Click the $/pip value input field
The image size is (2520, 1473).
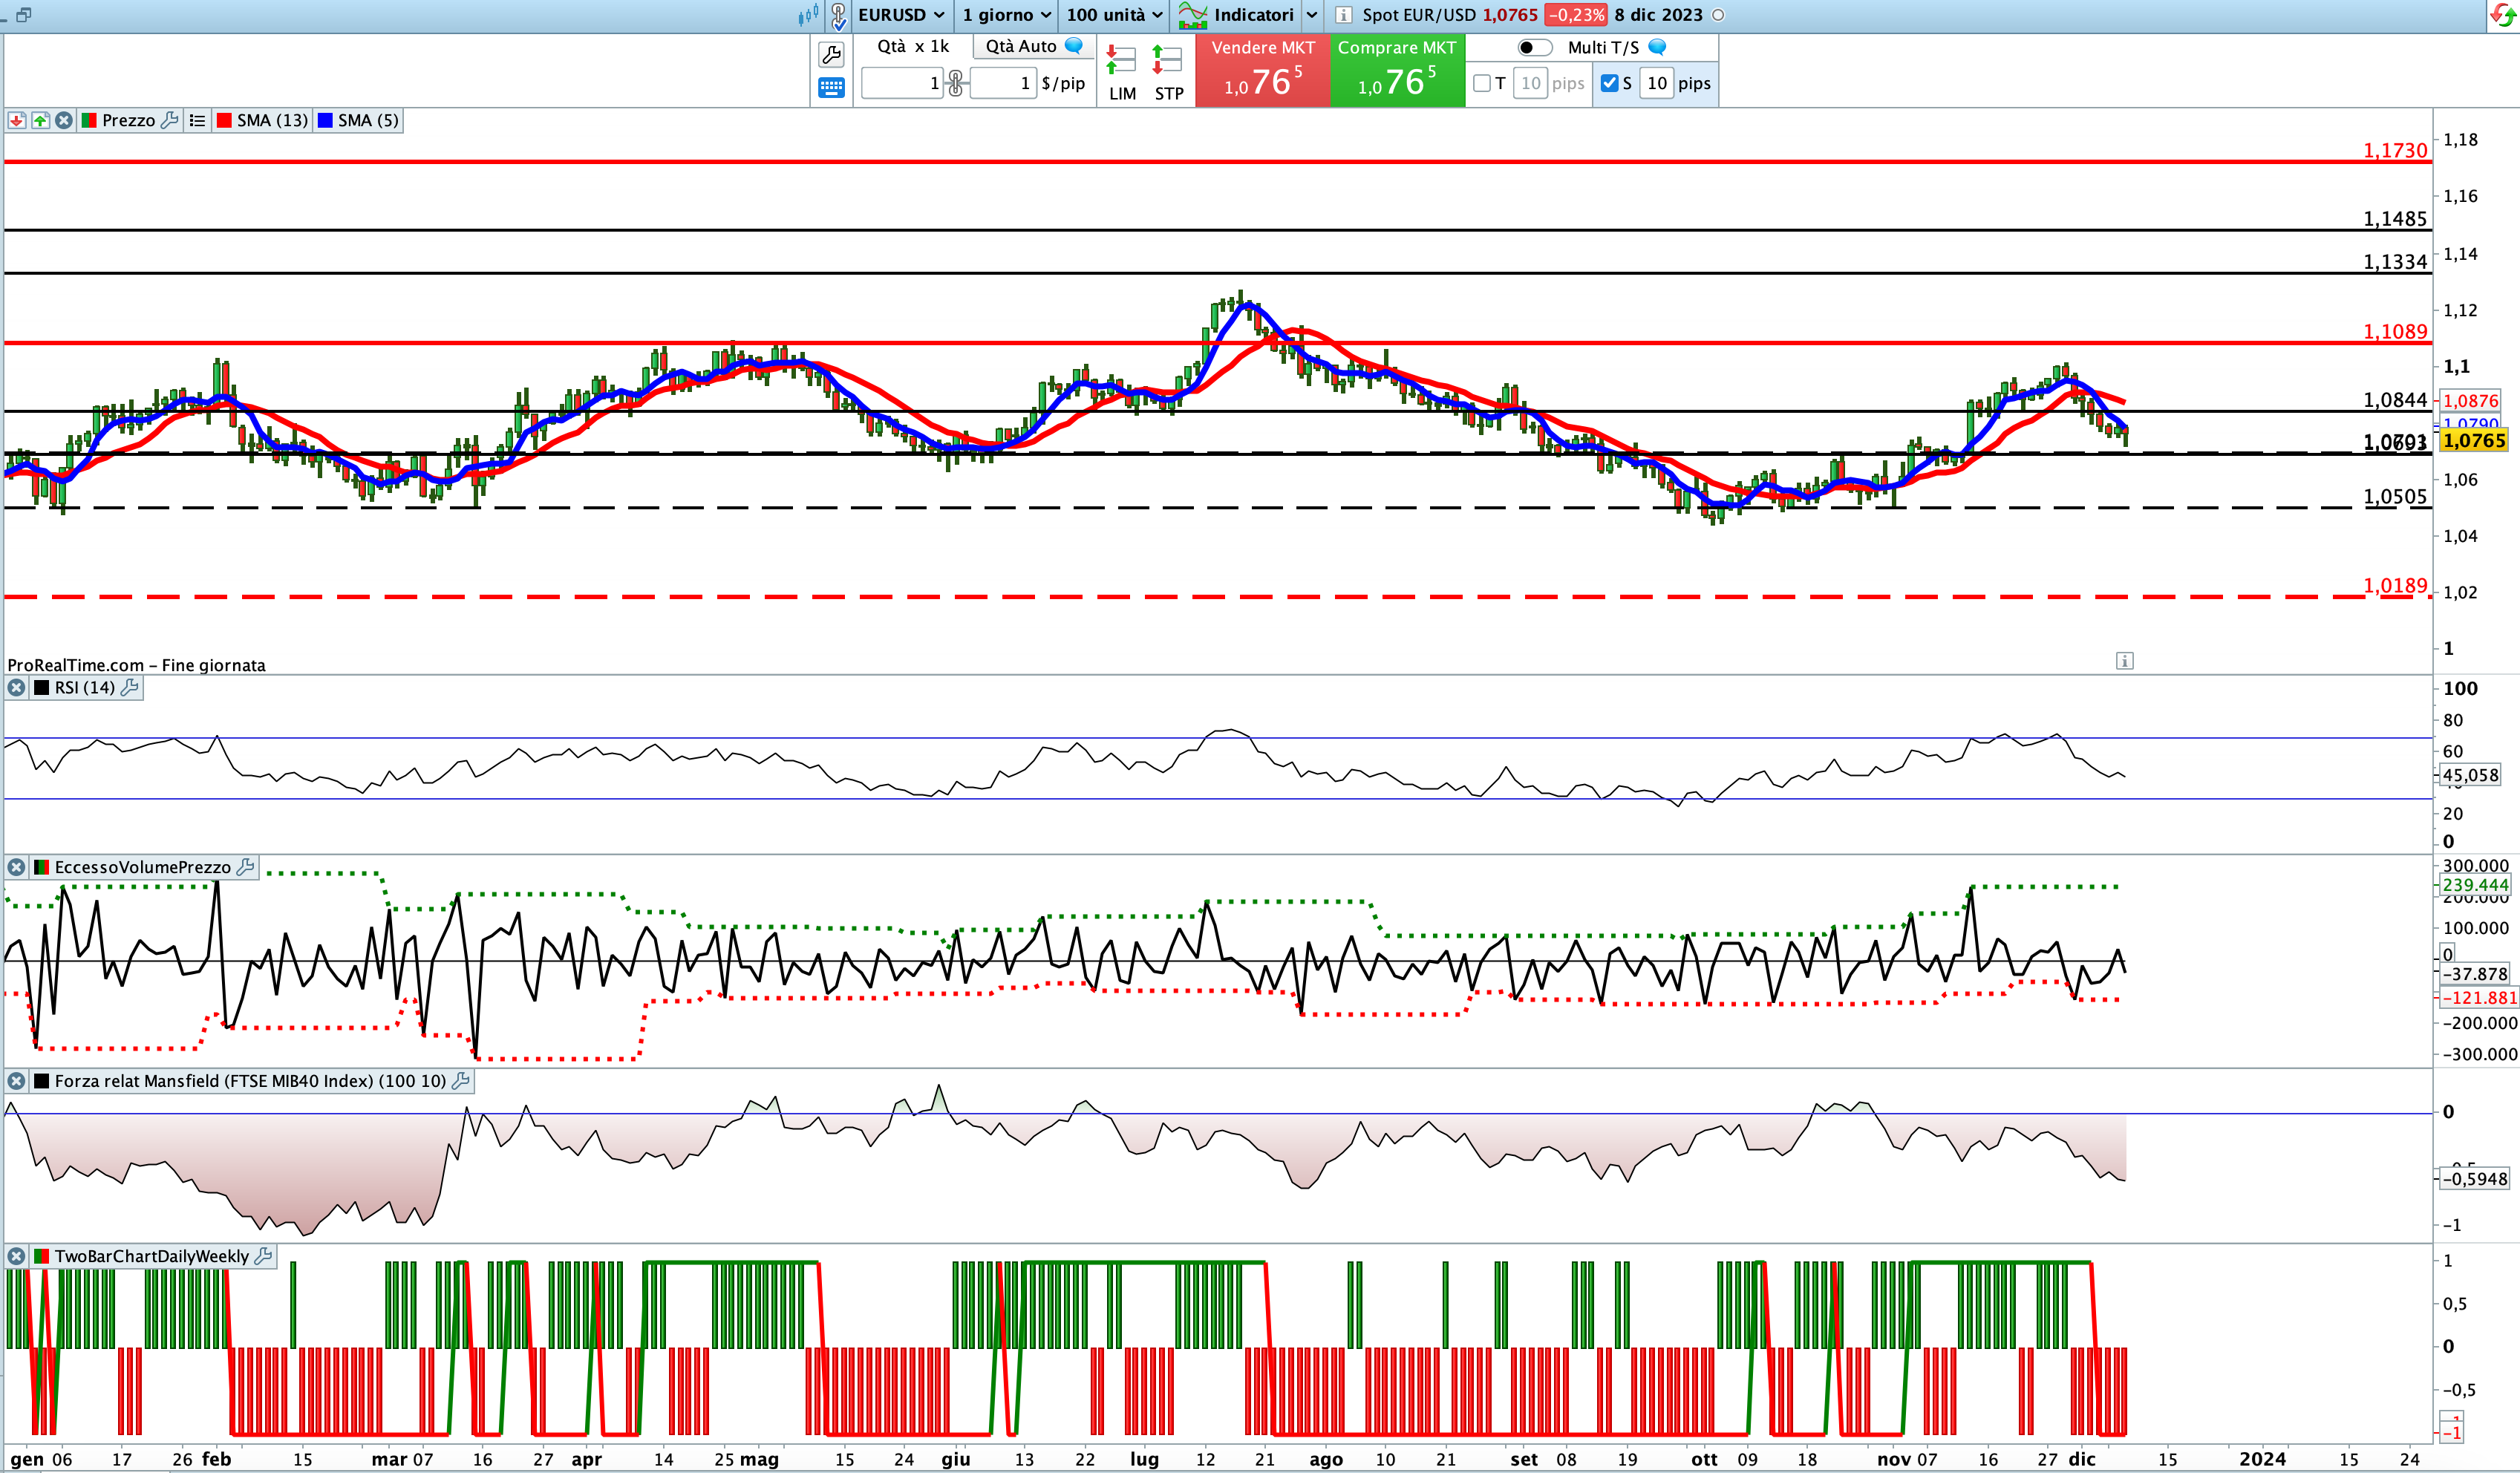coord(1003,83)
